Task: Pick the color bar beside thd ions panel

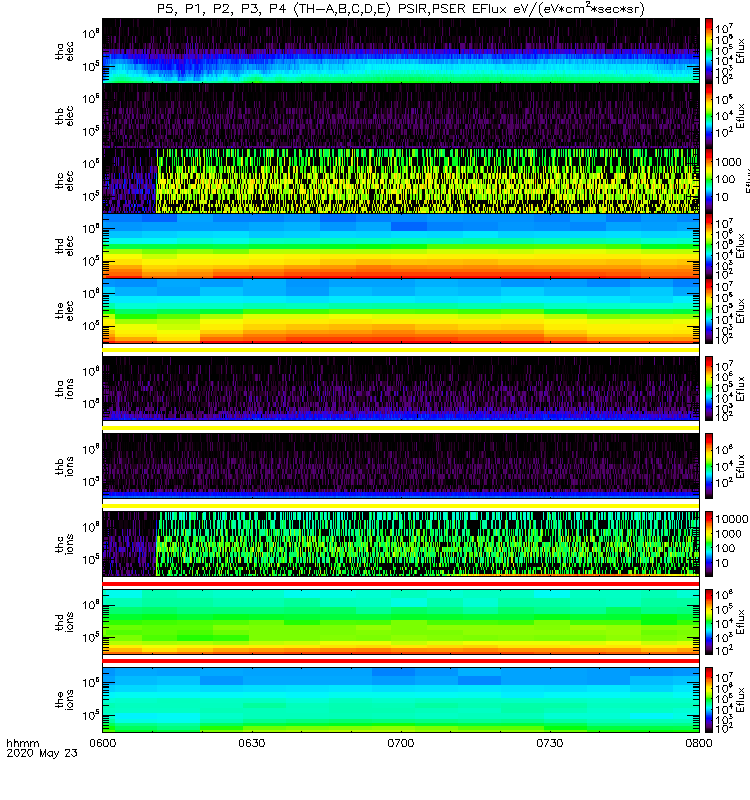Action: [x=709, y=622]
